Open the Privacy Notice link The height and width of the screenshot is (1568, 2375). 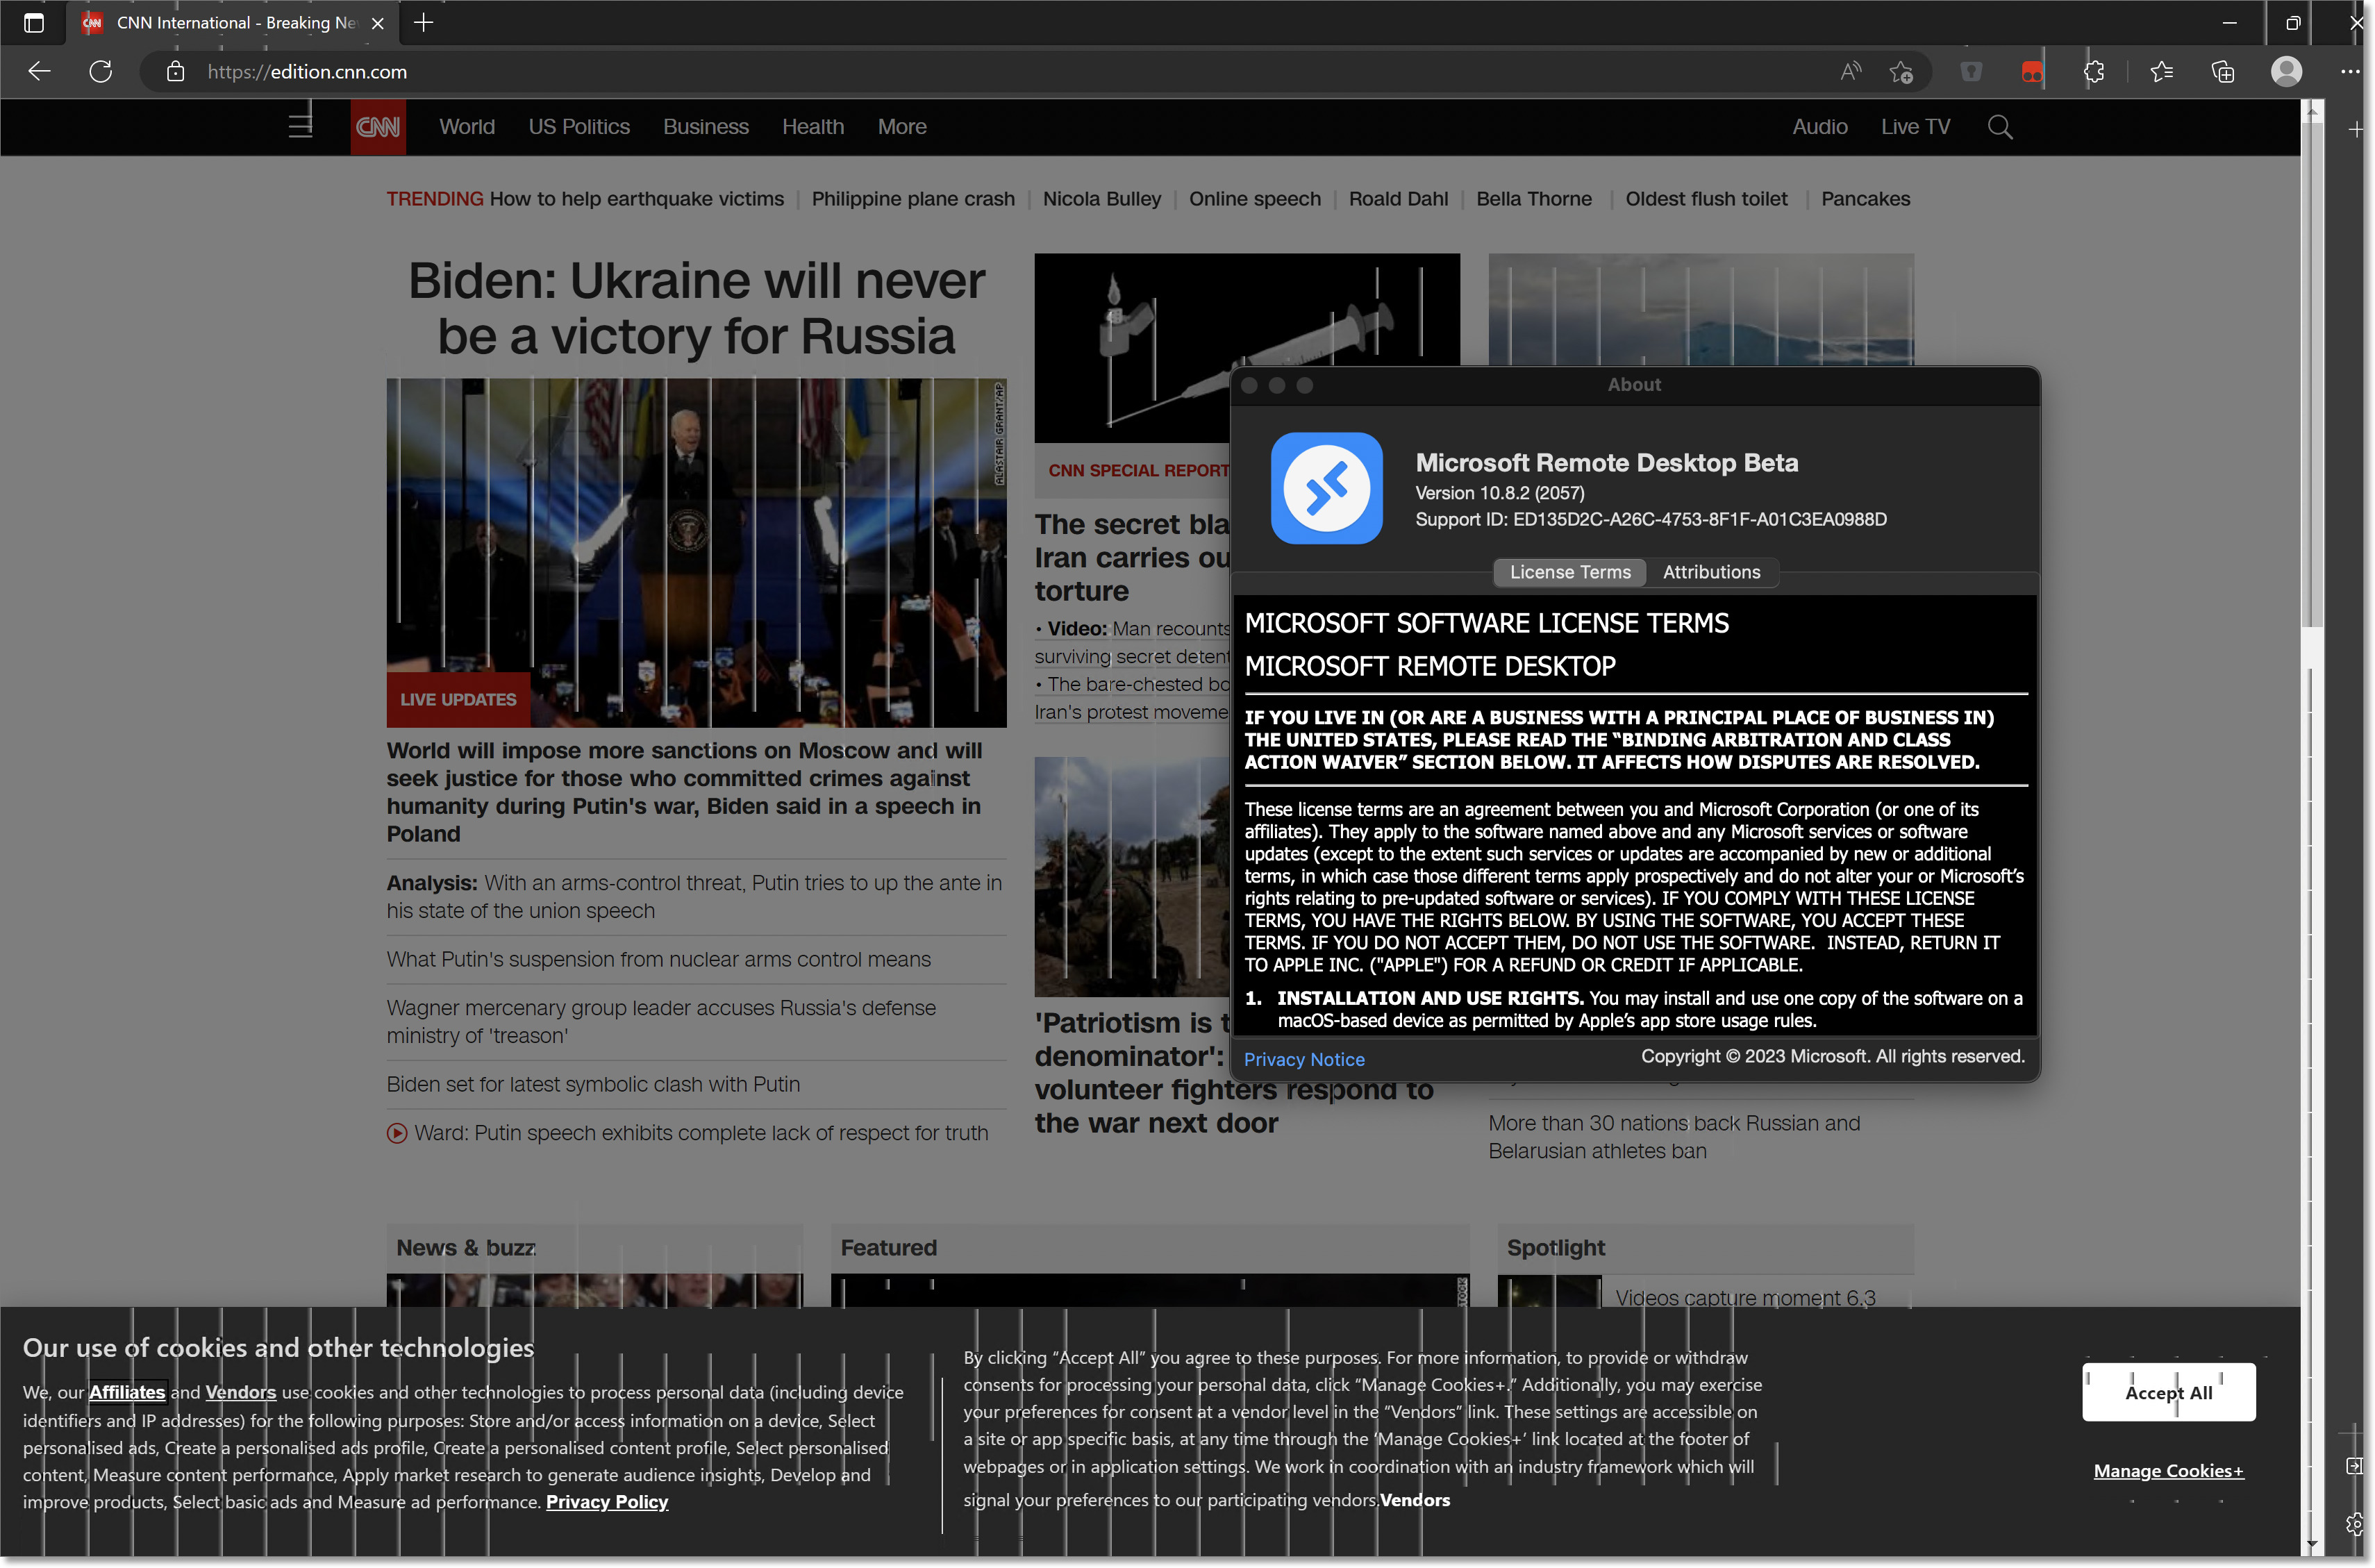click(1303, 1059)
